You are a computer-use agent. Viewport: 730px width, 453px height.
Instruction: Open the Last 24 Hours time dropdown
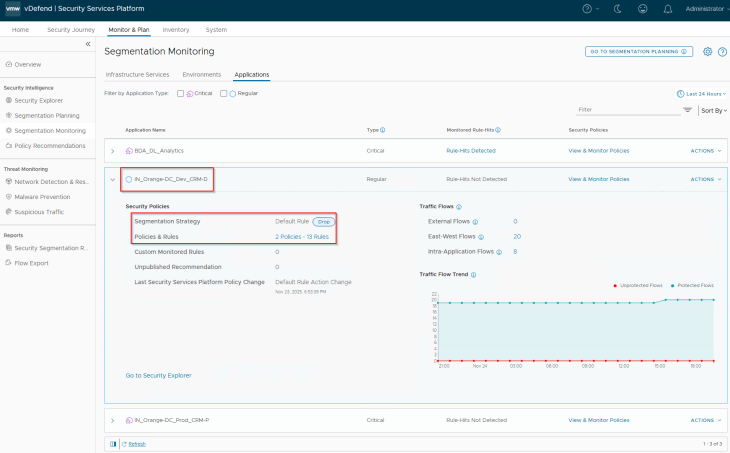(x=701, y=93)
